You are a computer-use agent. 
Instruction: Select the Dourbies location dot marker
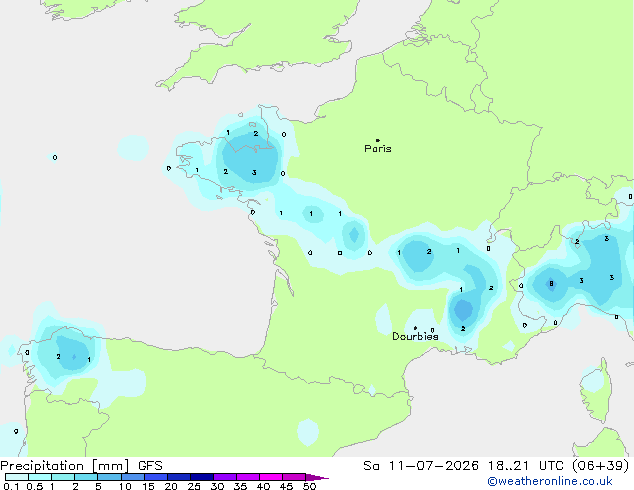(x=415, y=328)
